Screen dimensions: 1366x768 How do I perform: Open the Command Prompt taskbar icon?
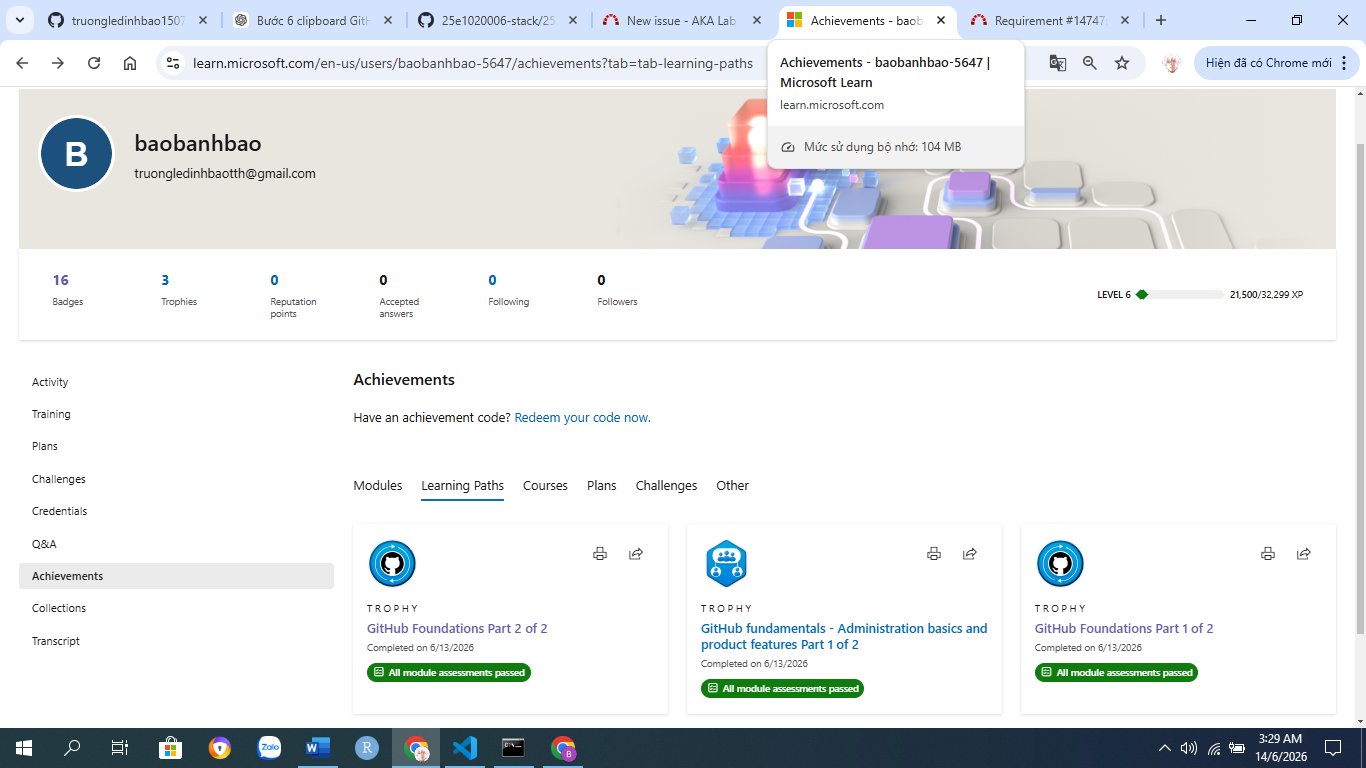(514, 747)
